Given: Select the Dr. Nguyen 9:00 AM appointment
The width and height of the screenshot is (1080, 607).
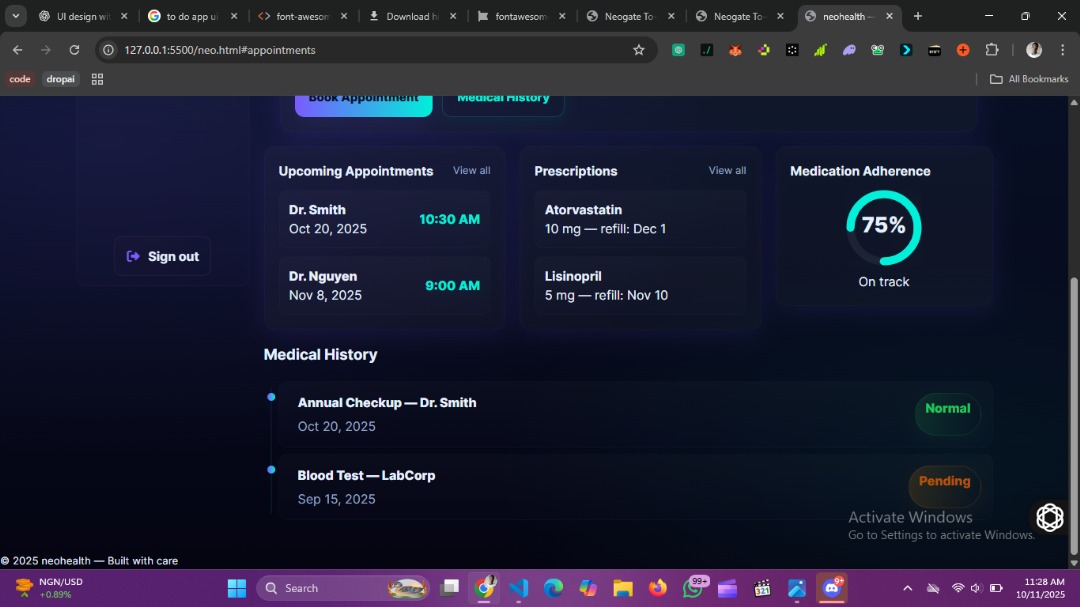Looking at the screenshot, I should (x=384, y=285).
